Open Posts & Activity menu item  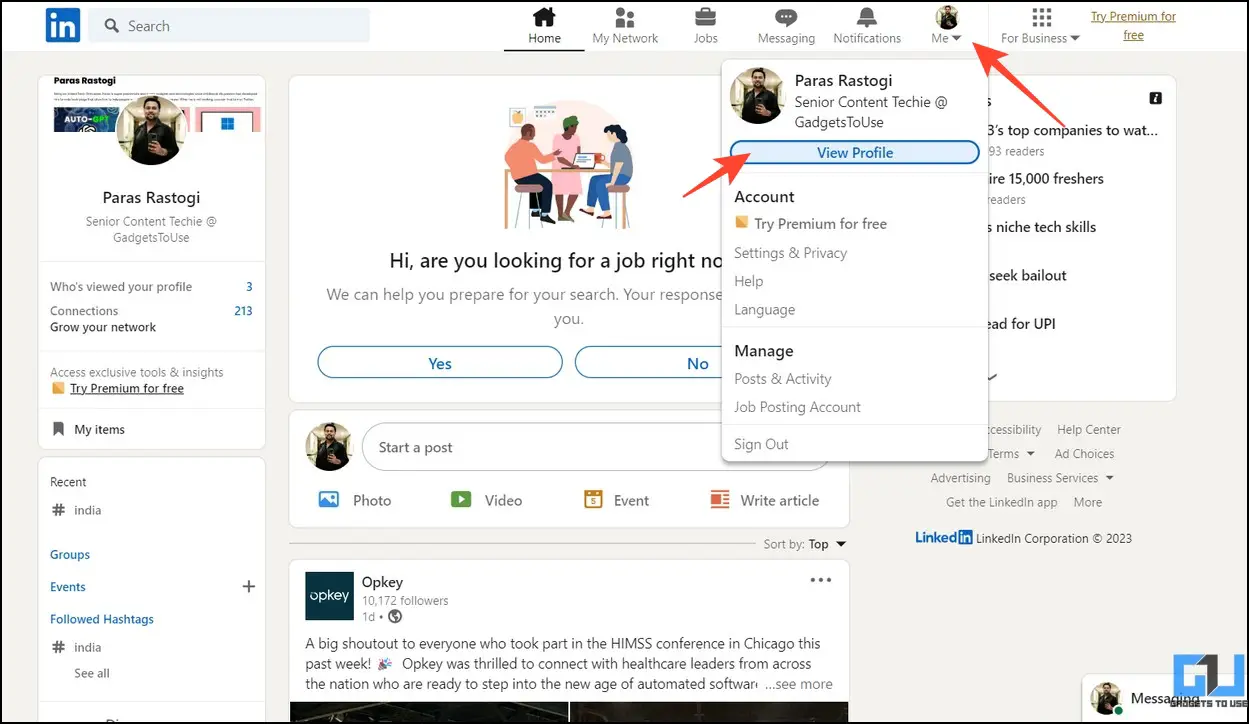[782, 379]
